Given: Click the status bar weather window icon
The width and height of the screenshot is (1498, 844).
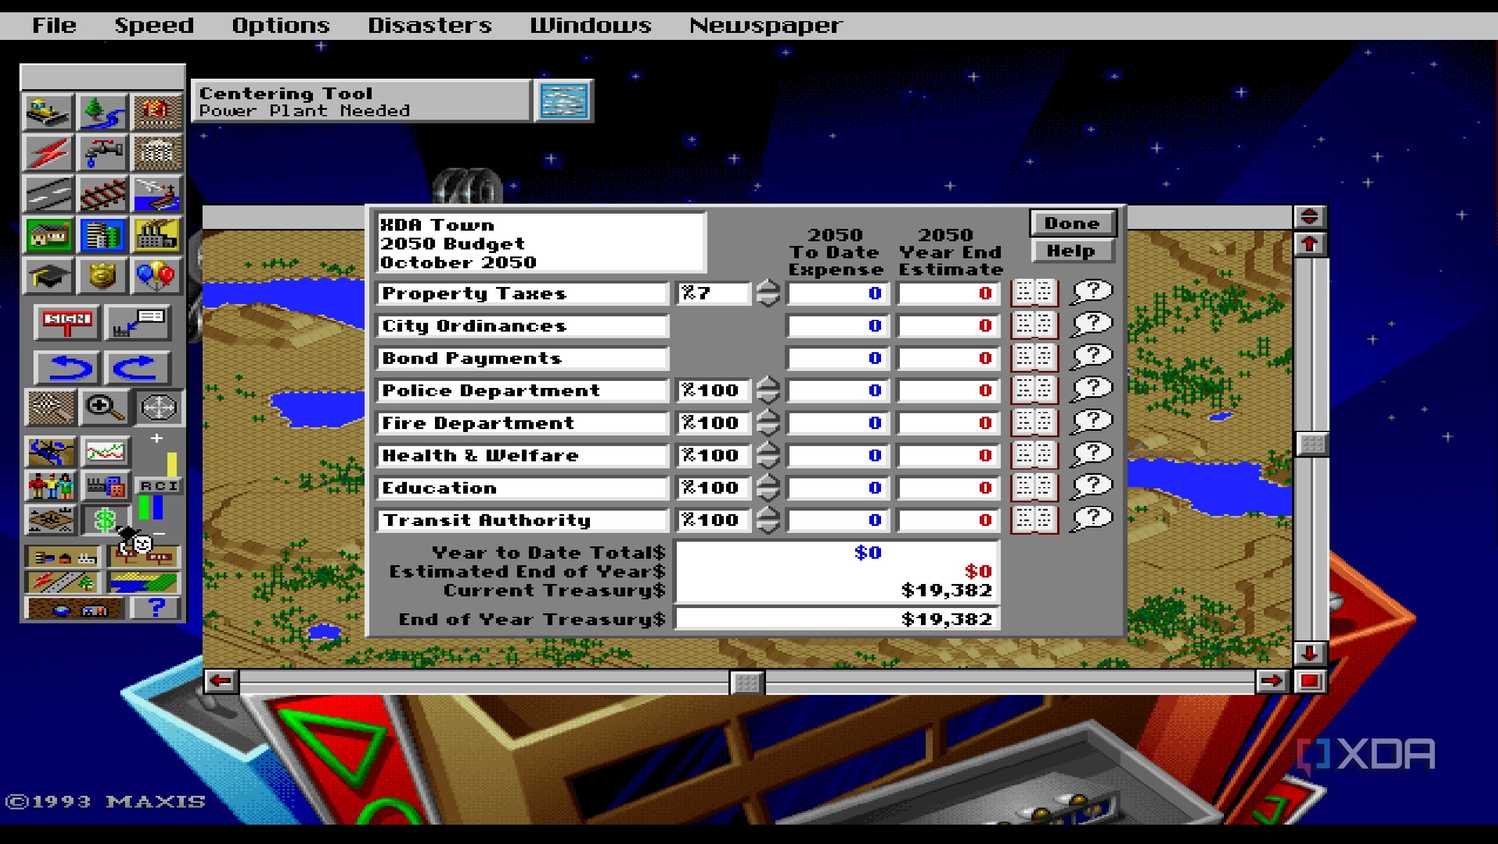Looking at the screenshot, I should [x=564, y=101].
